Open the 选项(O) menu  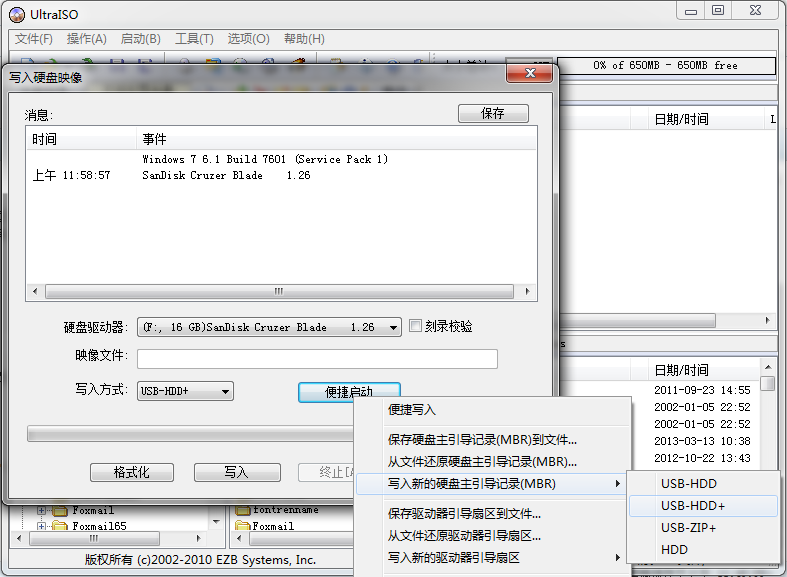point(248,39)
